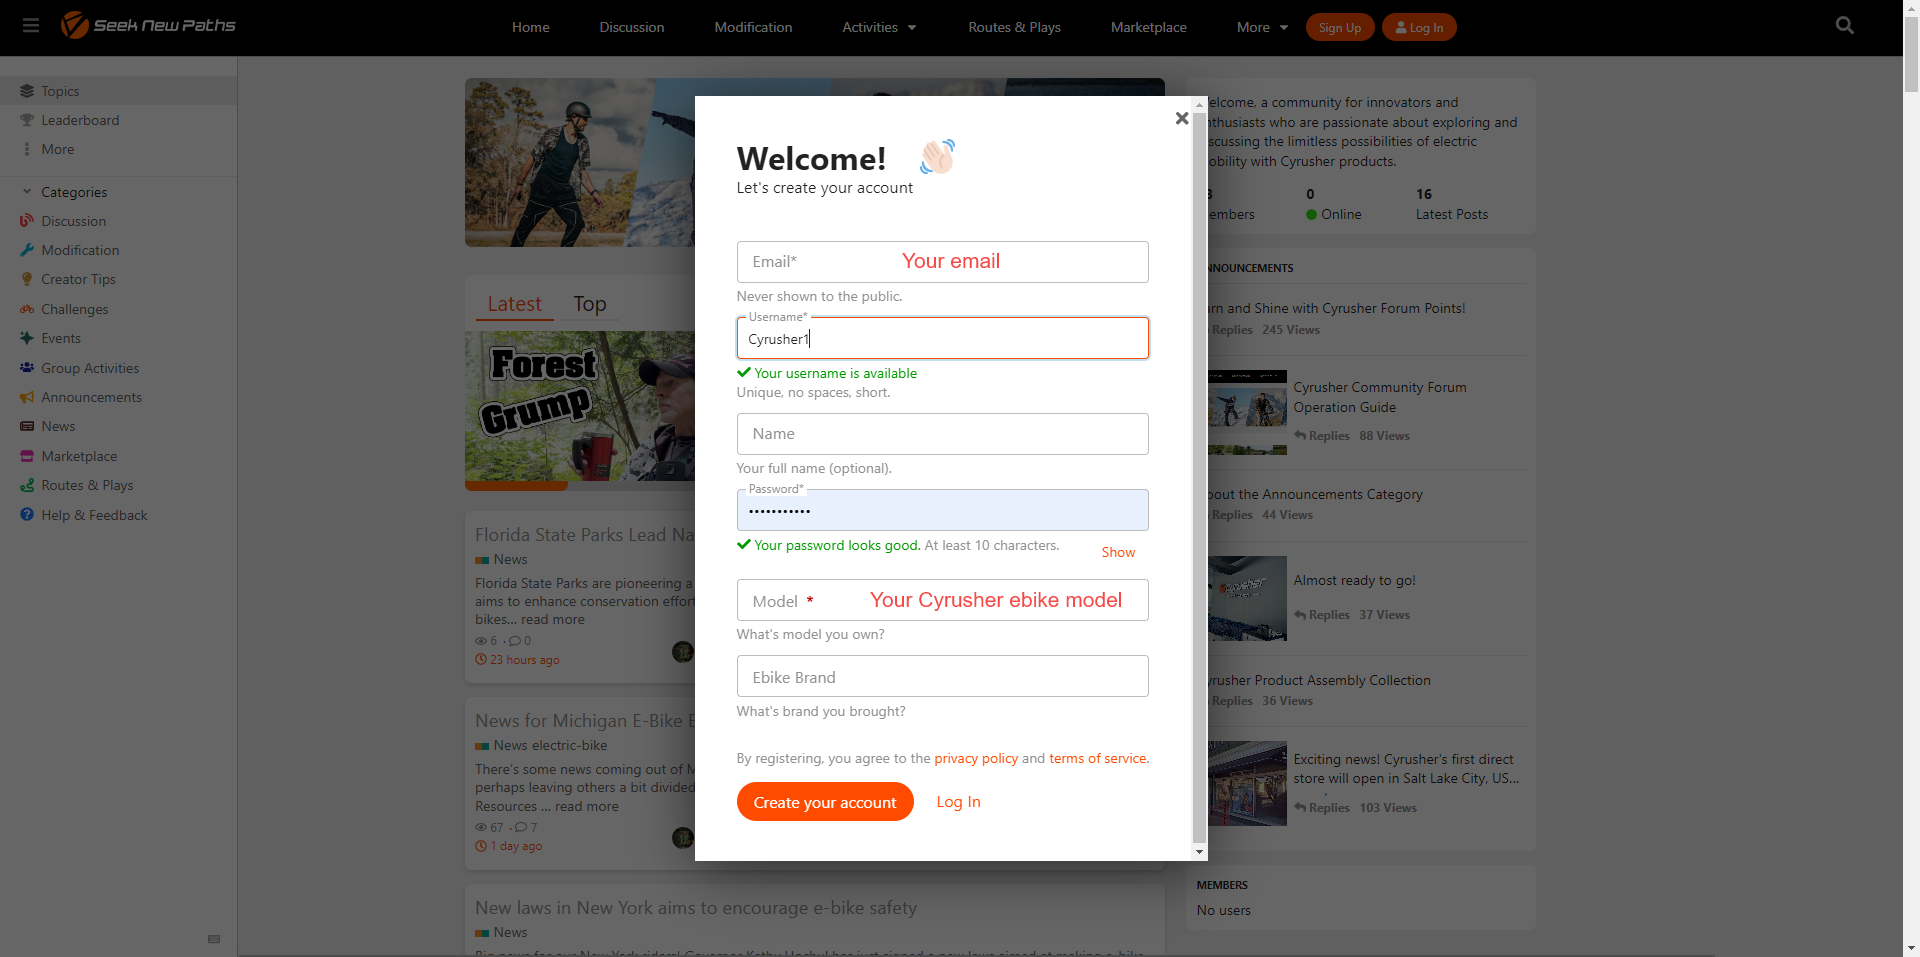Click the signup dialog scrollbar
The height and width of the screenshot is (957, 1920).
tap(1199, 470)
